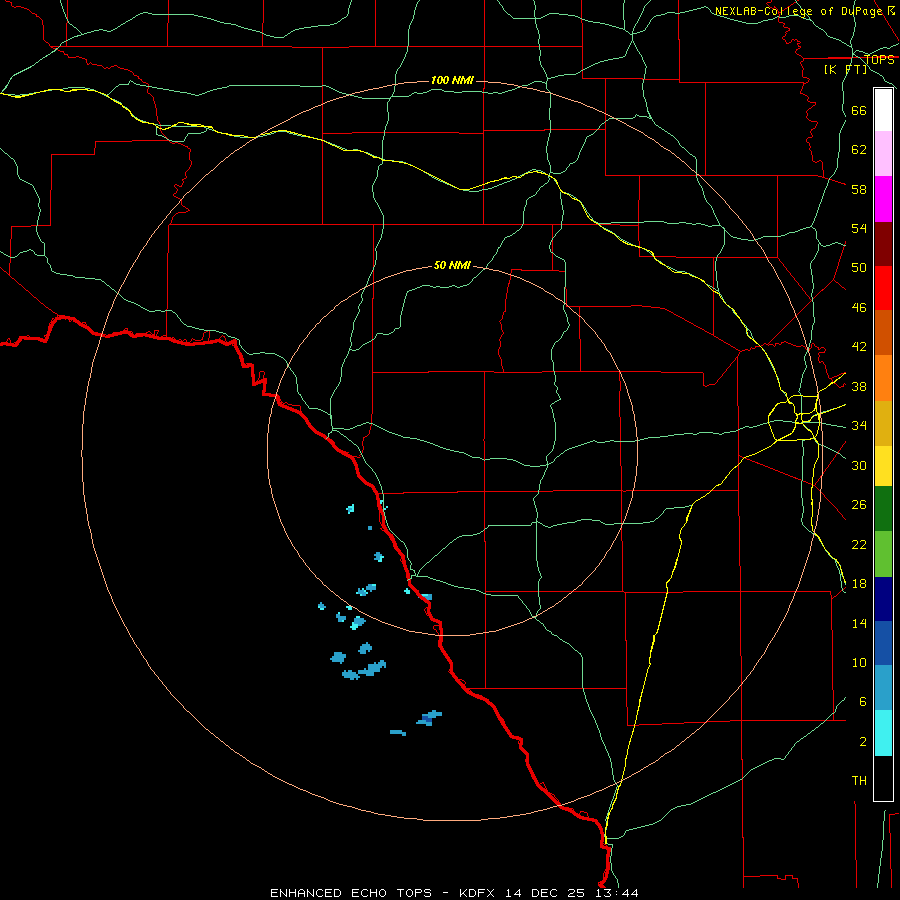The image size is (900, 900).
Task: Click the light pink legend swatch
Action: pos(883,153)
